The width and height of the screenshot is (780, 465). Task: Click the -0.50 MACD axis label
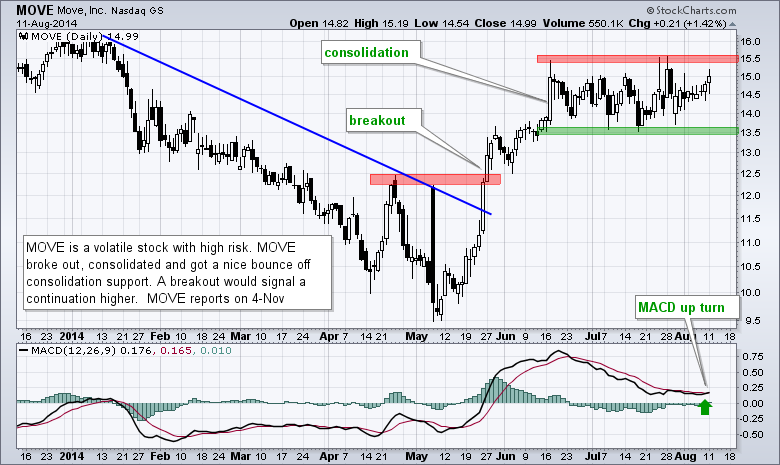[x=751, y=434]
